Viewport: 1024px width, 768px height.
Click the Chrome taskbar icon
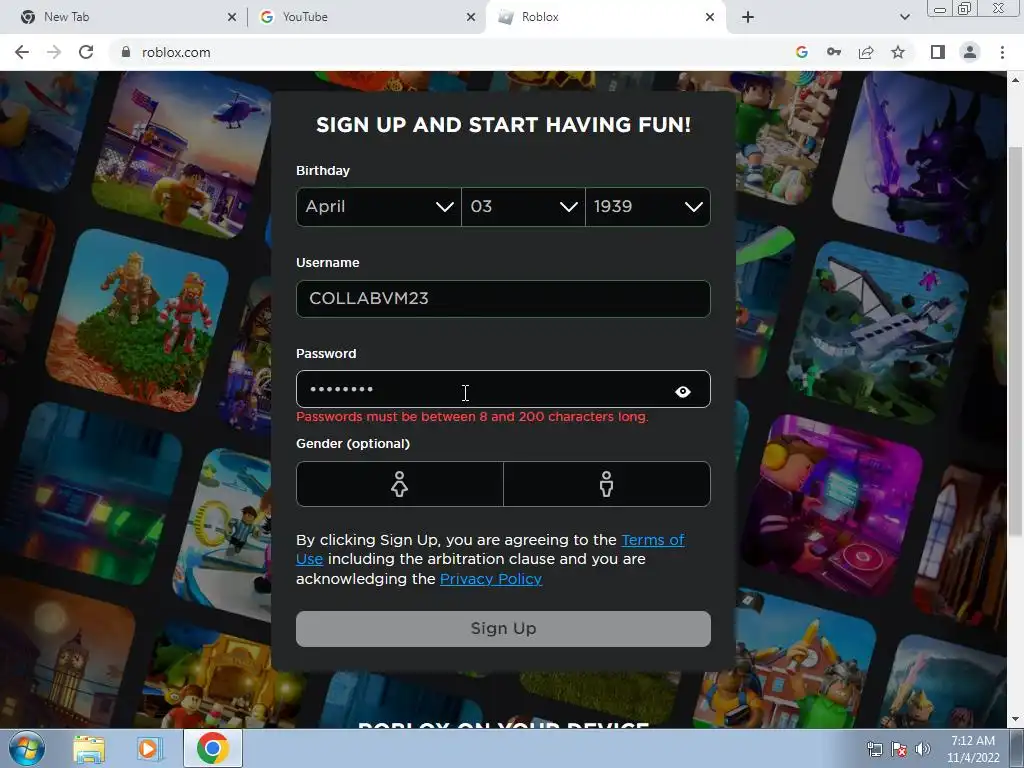pyautogui.click(x=213, y=748)
